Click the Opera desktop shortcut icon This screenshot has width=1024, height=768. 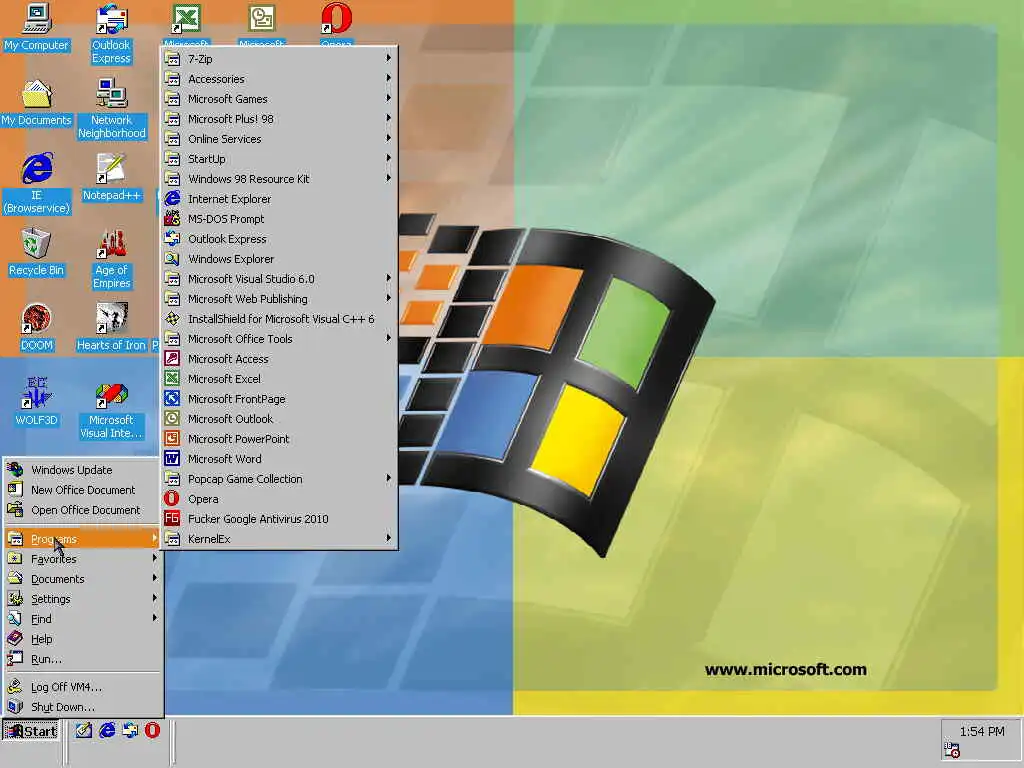pos(336,20)
